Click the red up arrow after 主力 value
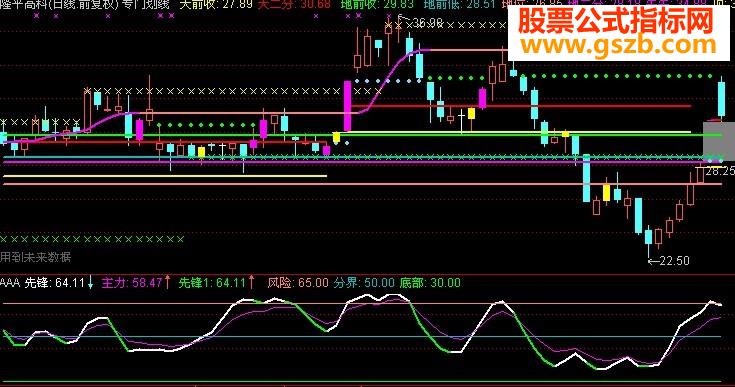This screenshot has height=387, width=735. coord(167,283)
